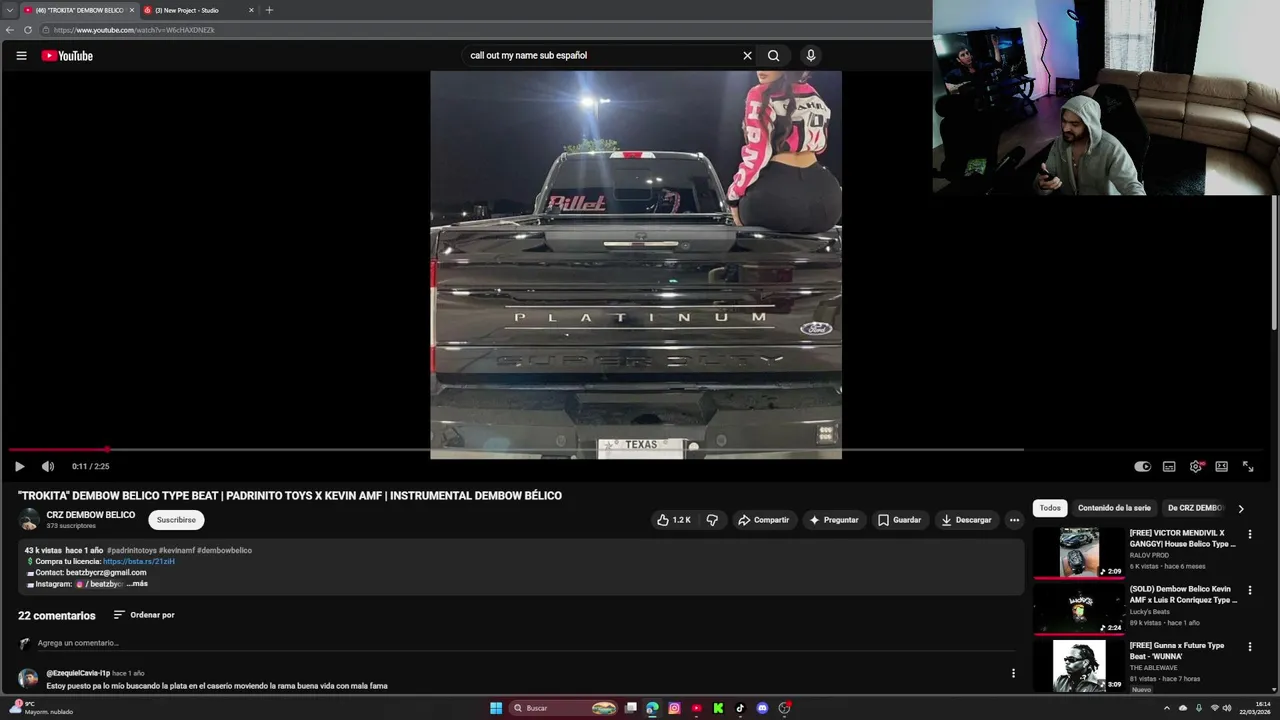The image size is (1280, 720).
Task: Open the CRZ DEMBOW BELICO channel name
Action: click(91, 515)
